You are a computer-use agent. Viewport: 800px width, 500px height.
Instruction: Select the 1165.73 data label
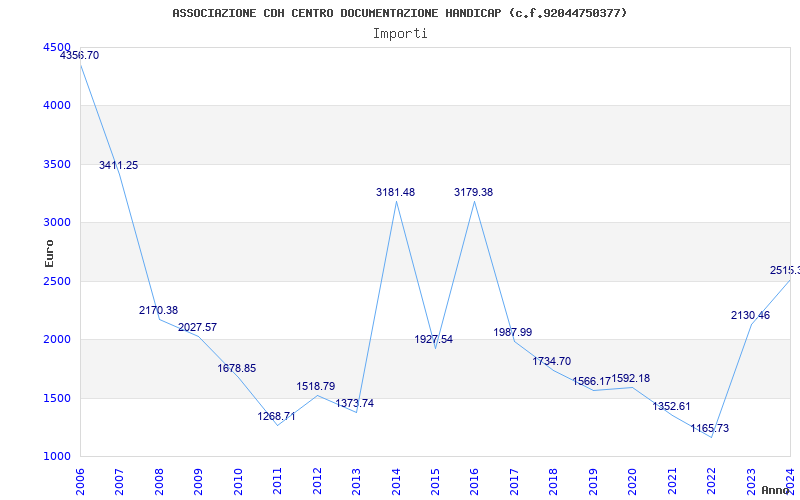pos(710,428)
